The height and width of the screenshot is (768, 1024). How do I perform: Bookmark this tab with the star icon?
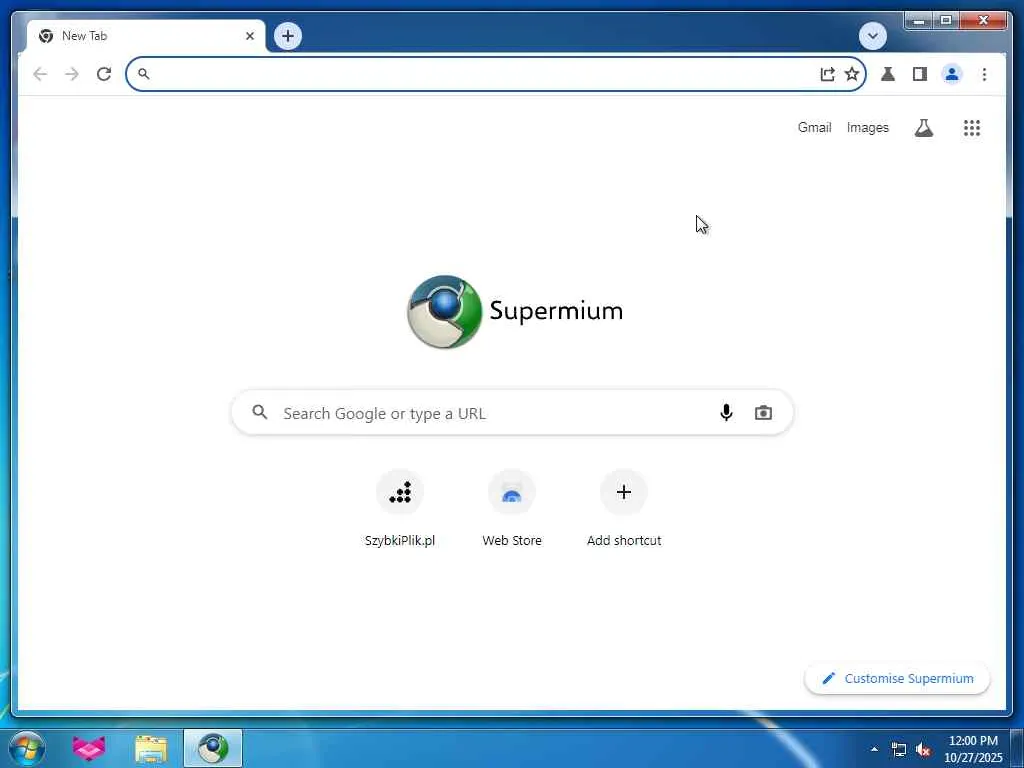pyautogui.click(x=852, y=74)
